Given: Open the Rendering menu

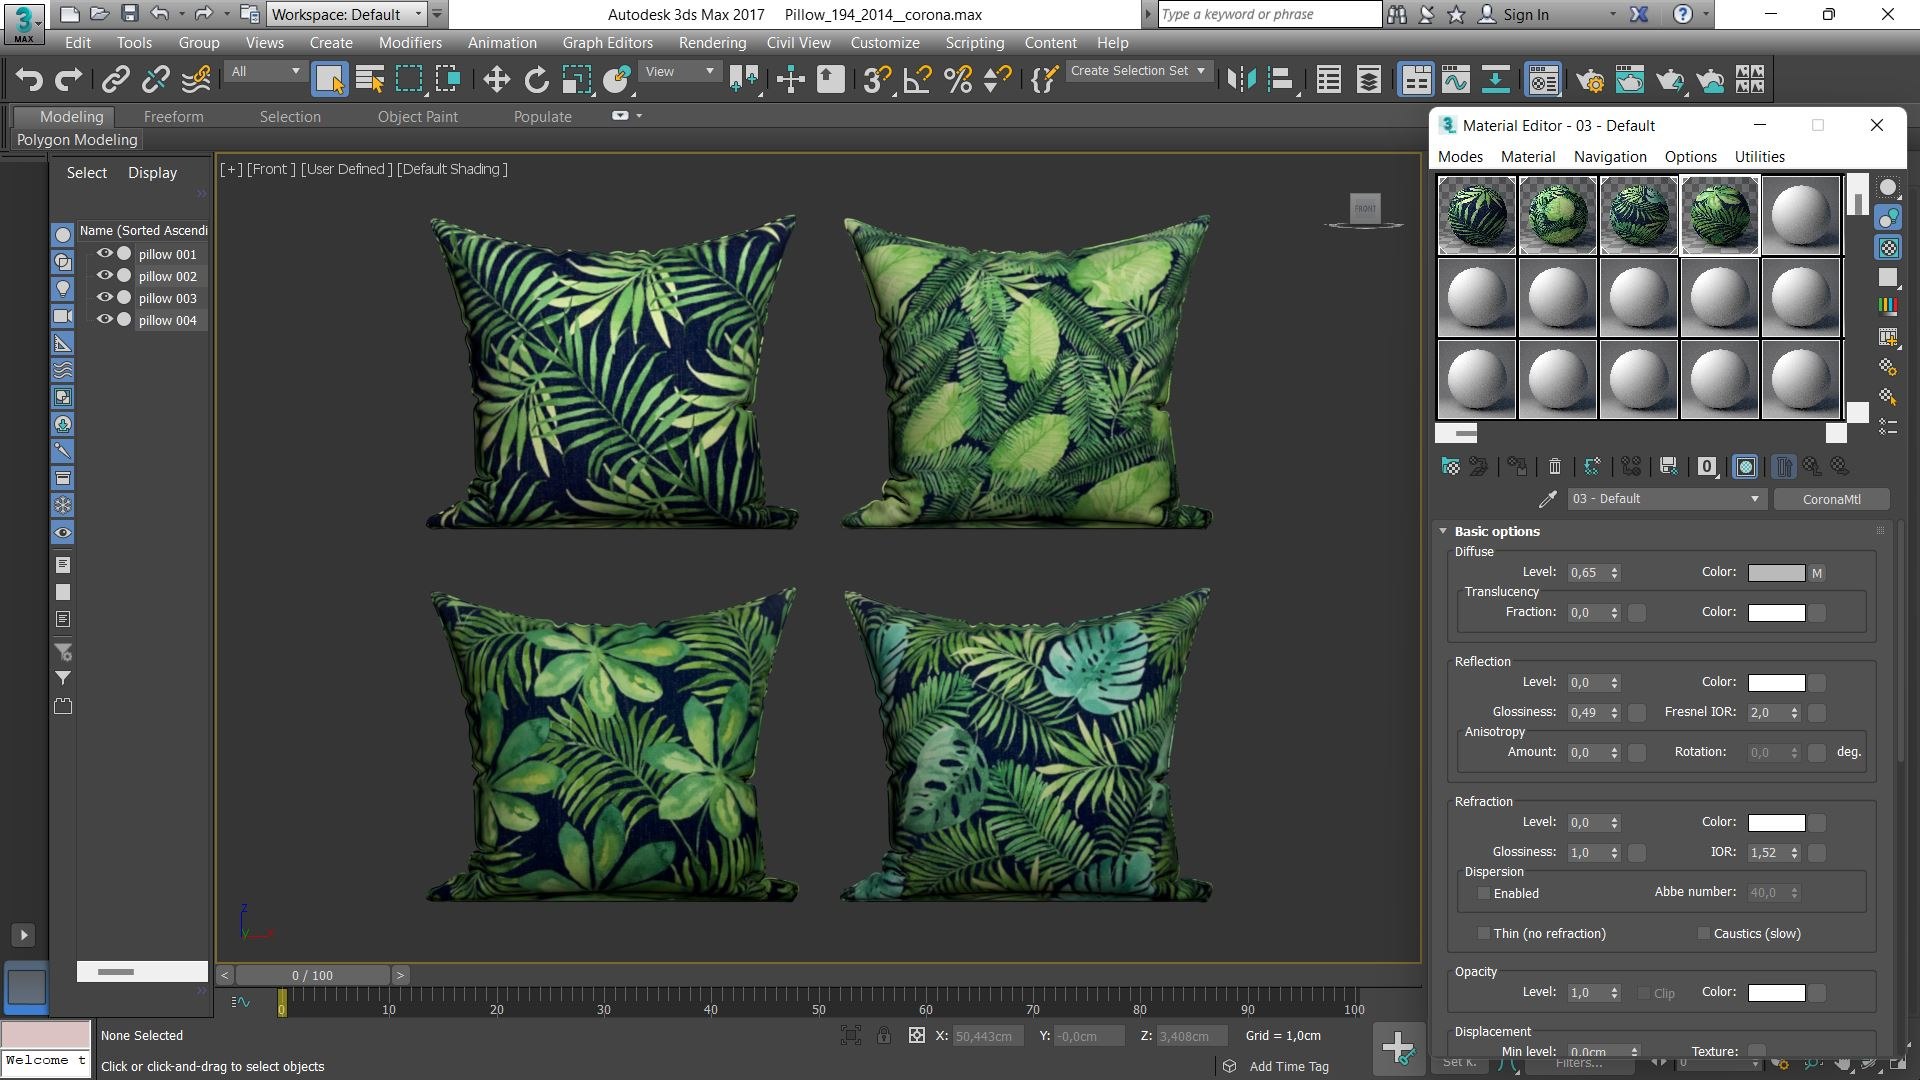Looking at the screenshot, I should click(x=712, y=43).
